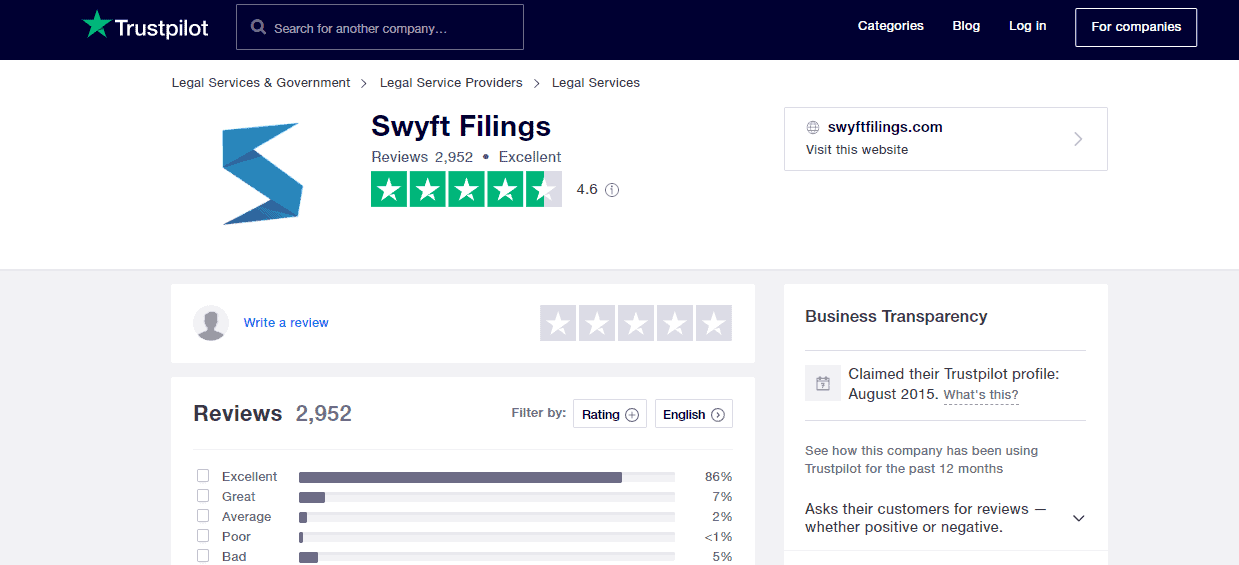Open the Rating filter dropdown
The height and width of the screenshot is (565, 1239).
[x=610, y=414]
